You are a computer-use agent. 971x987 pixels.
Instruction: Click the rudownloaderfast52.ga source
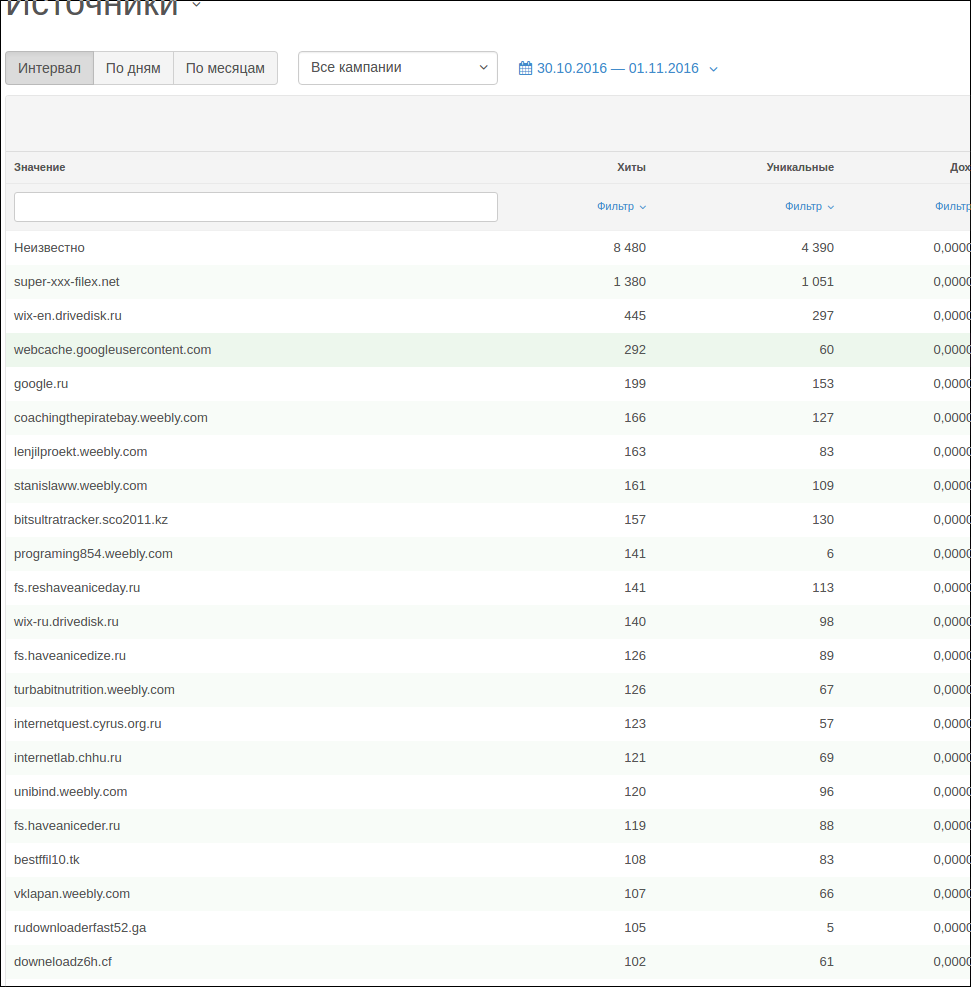80,928
